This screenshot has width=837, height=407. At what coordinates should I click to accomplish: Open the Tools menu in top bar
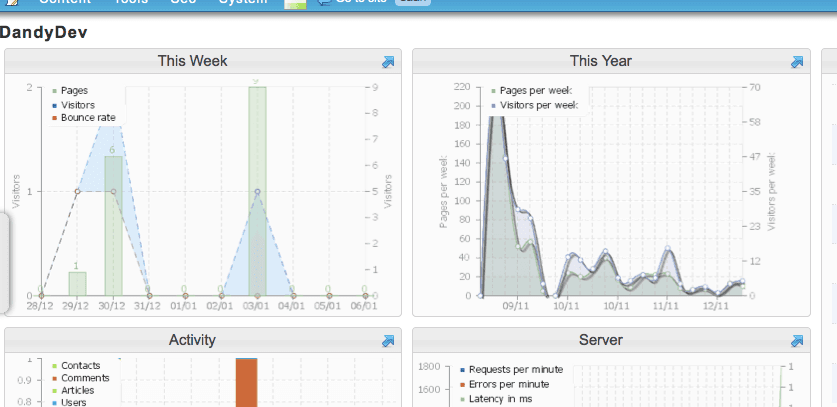(131, 3)
